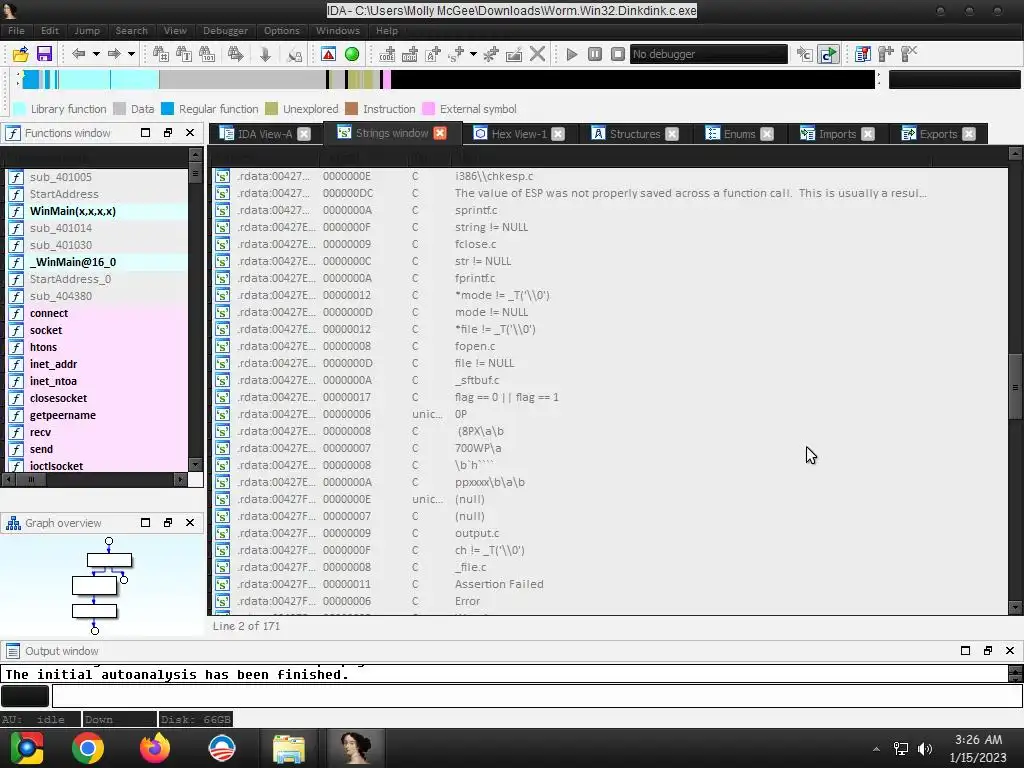Click the gray down arrow toolbar icon
Image resolution: width=1024 pixels, height=768 pixels.
pyautogui.click(x=265, y=54)
